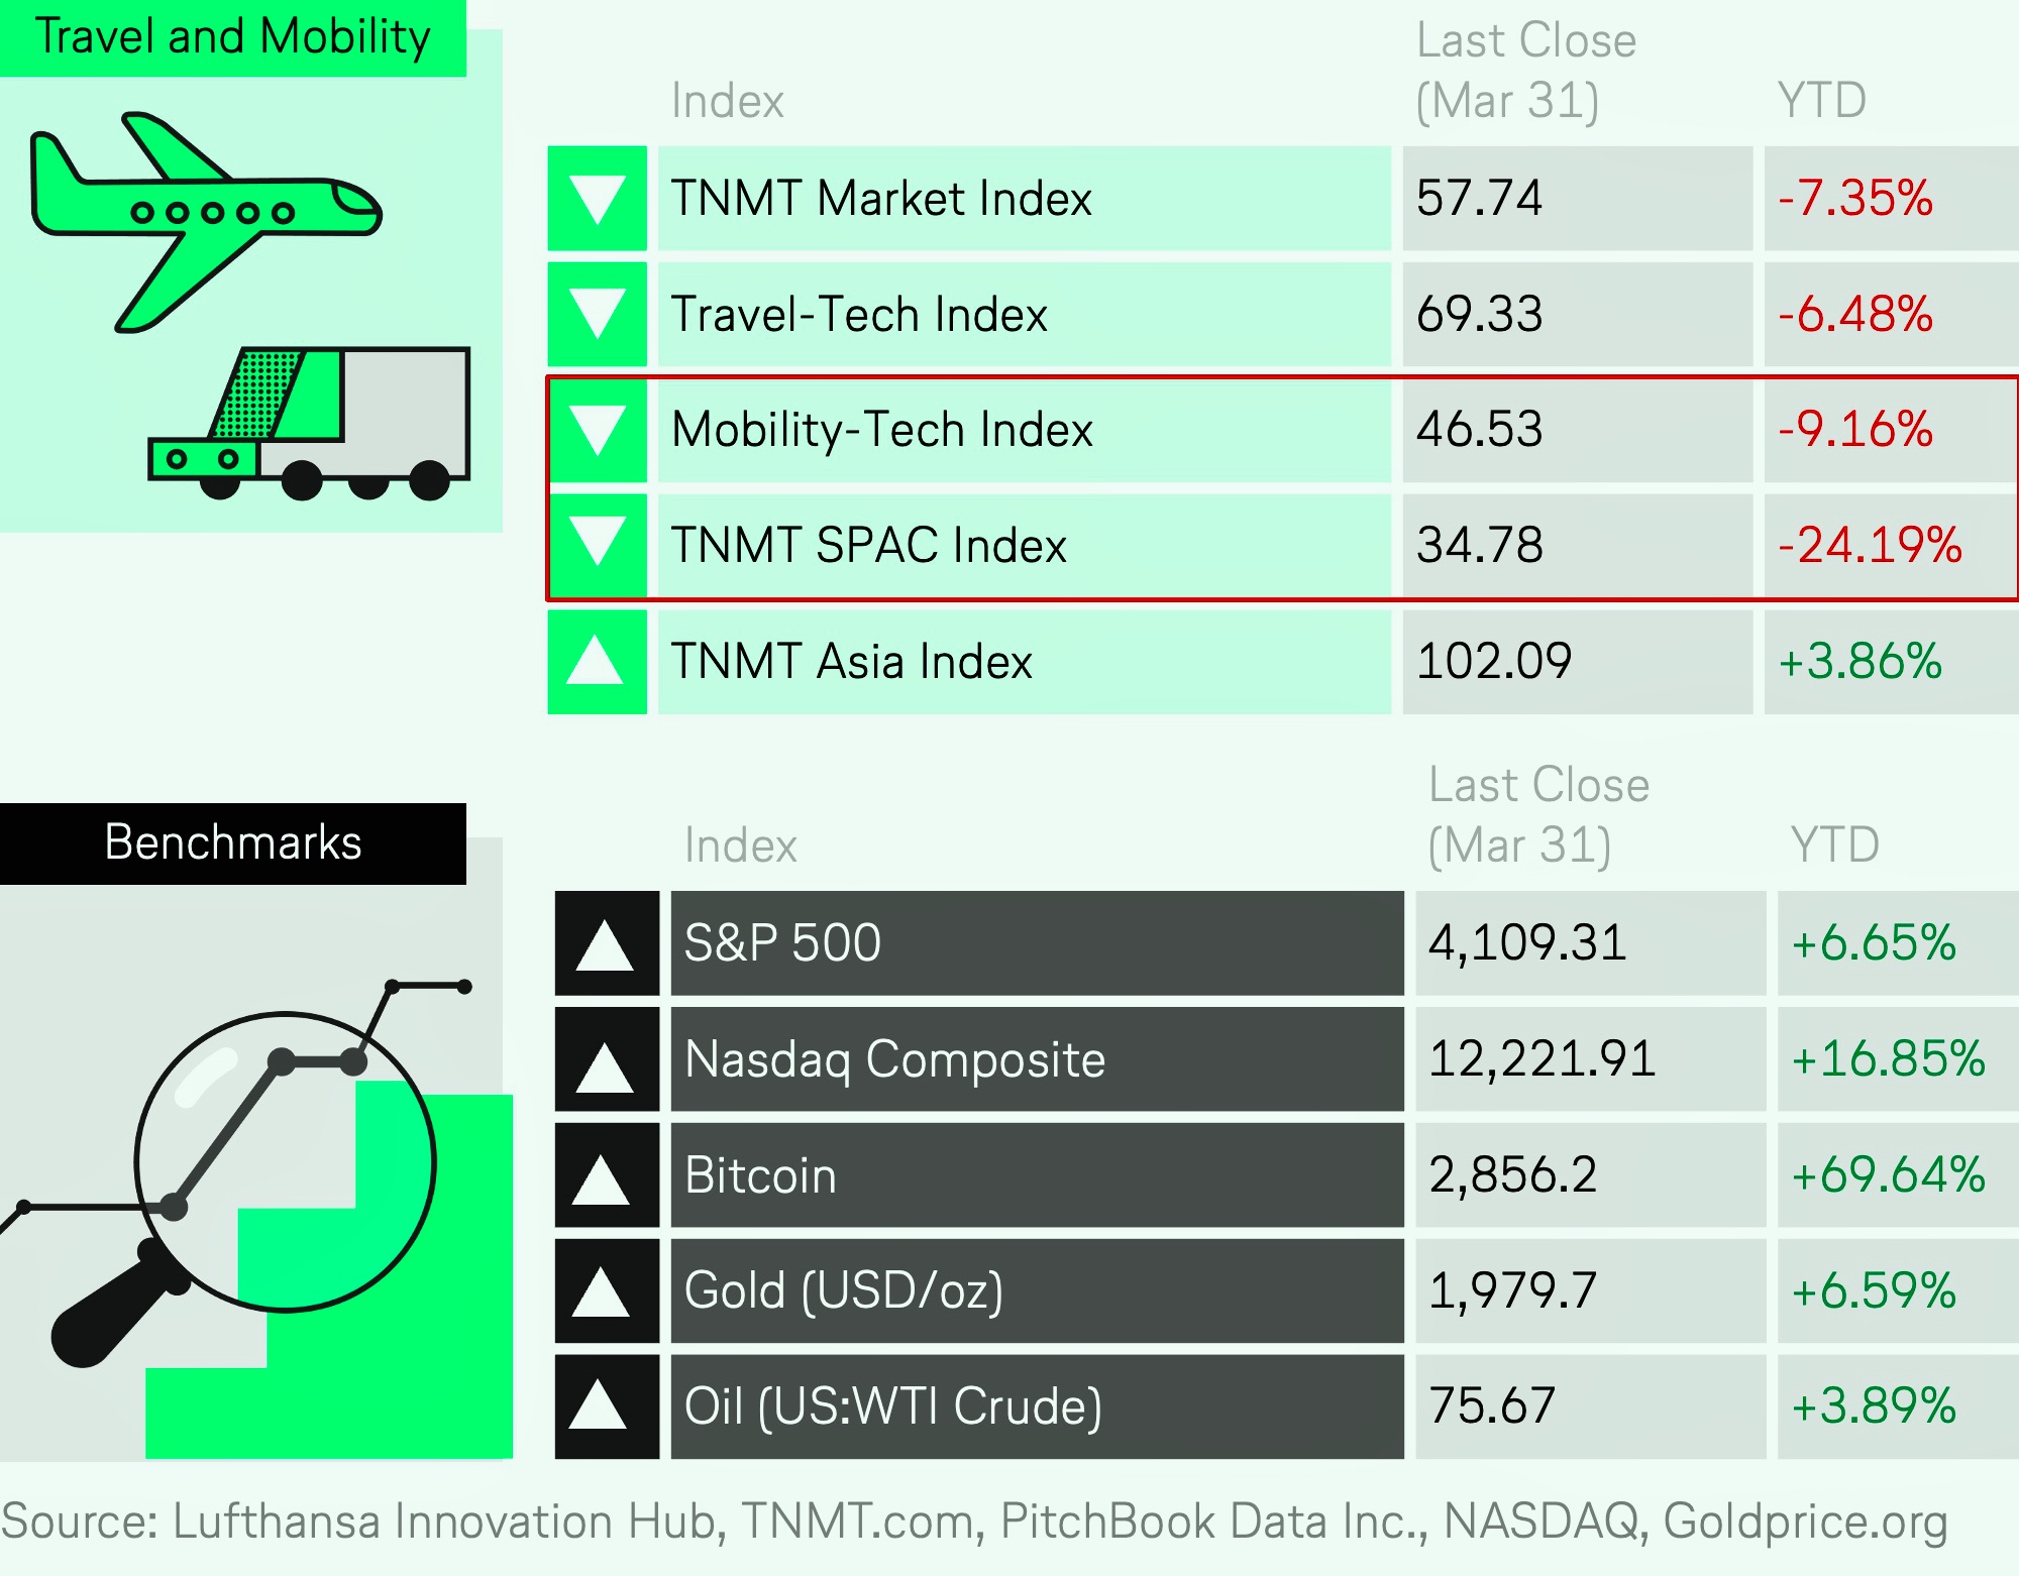Open the Travel and Mobility header tab
This screenshot has width=2019, height=1576.
(233, 38)
